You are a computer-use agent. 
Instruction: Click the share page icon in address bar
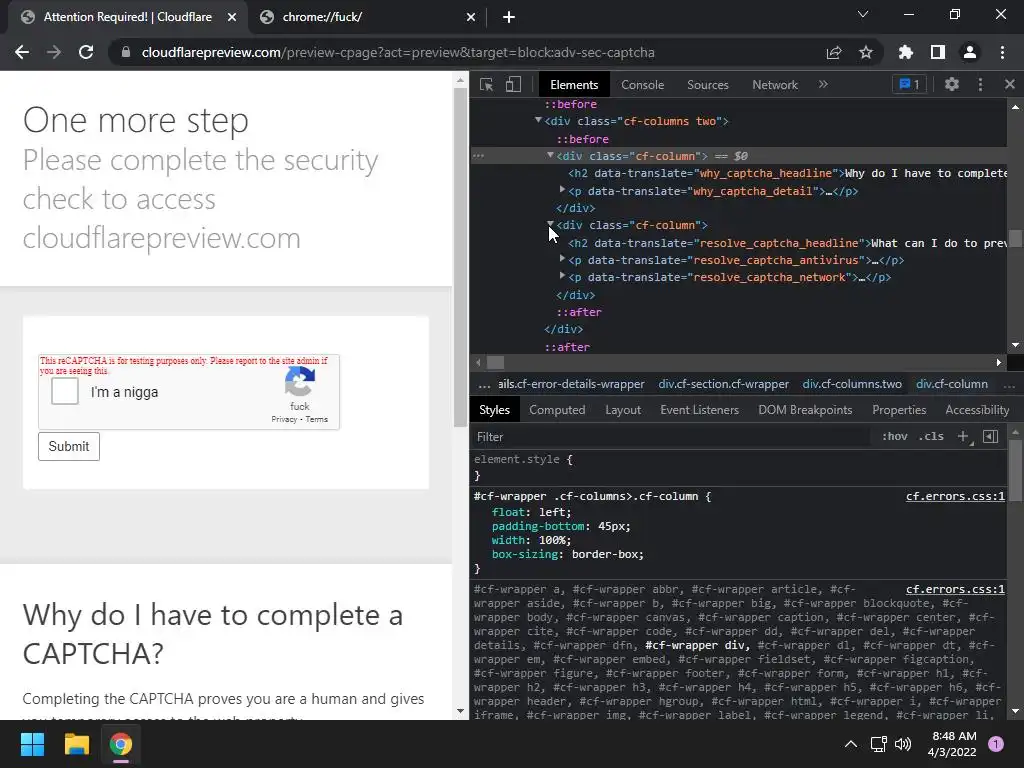point(834,52)
